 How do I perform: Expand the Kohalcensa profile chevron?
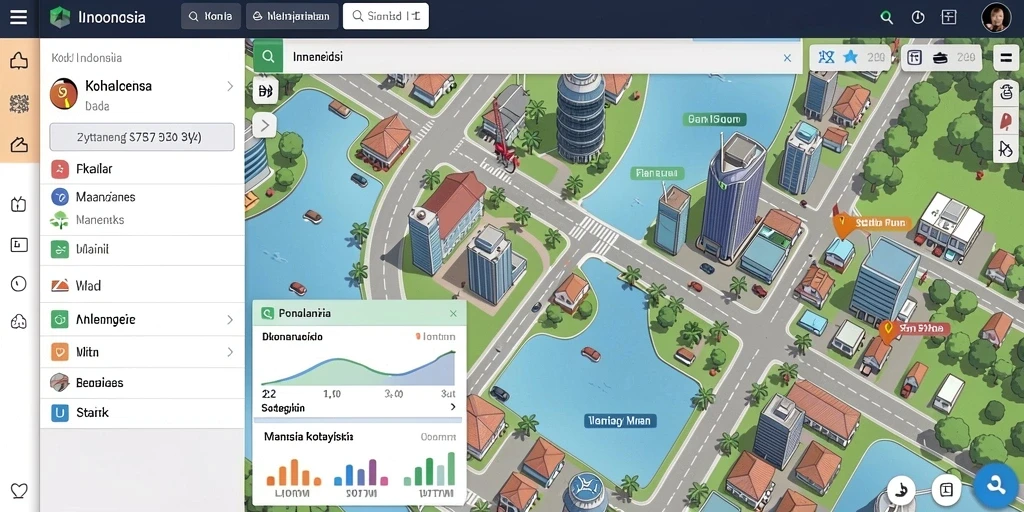[x=230, y=86]
